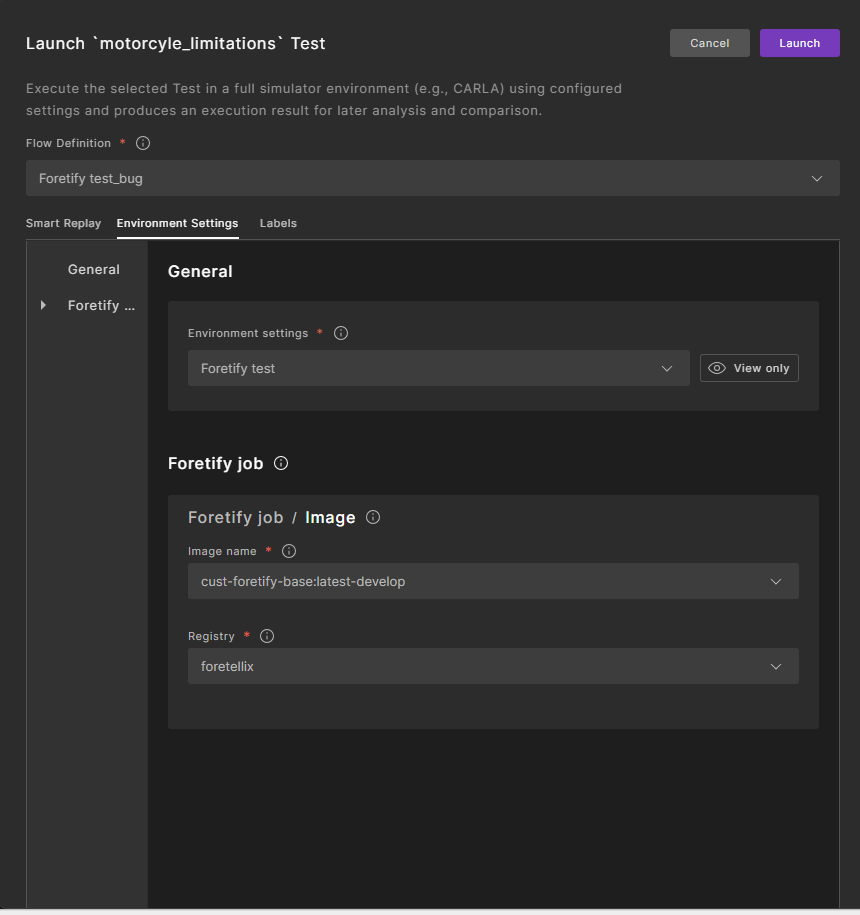Click info icon next to Foretify job heading
The image size is (860, 915).
(x=281, y=463)
